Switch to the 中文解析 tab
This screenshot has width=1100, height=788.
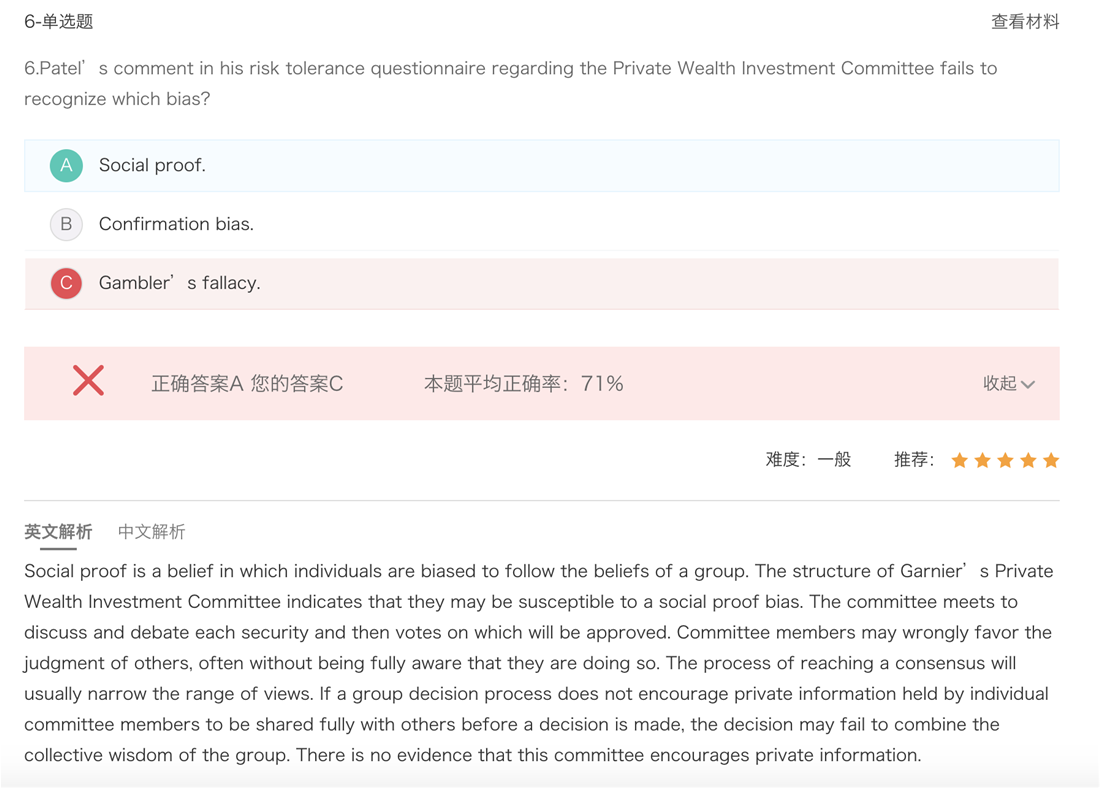click(x=151, y=532)
